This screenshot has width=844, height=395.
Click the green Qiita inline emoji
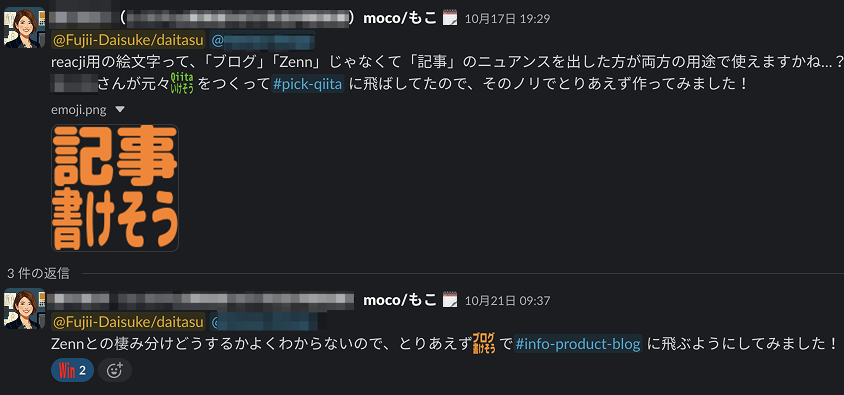click(182, 83)
